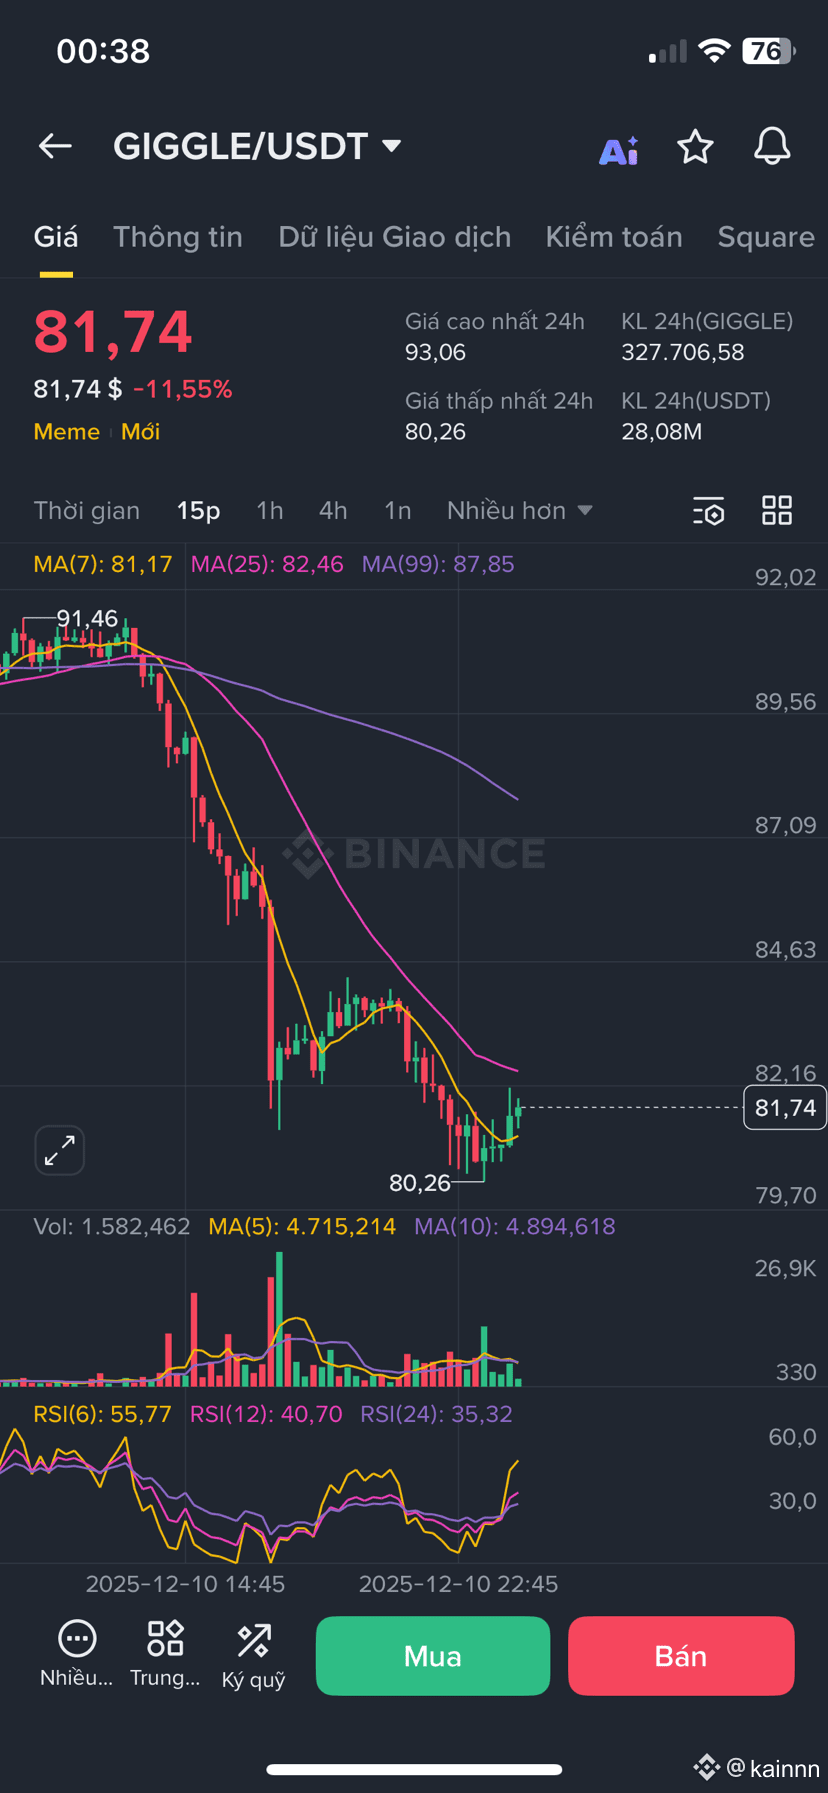828x1793 pixels.
Task: Open price alert bell icon
Action: (771, 147)
